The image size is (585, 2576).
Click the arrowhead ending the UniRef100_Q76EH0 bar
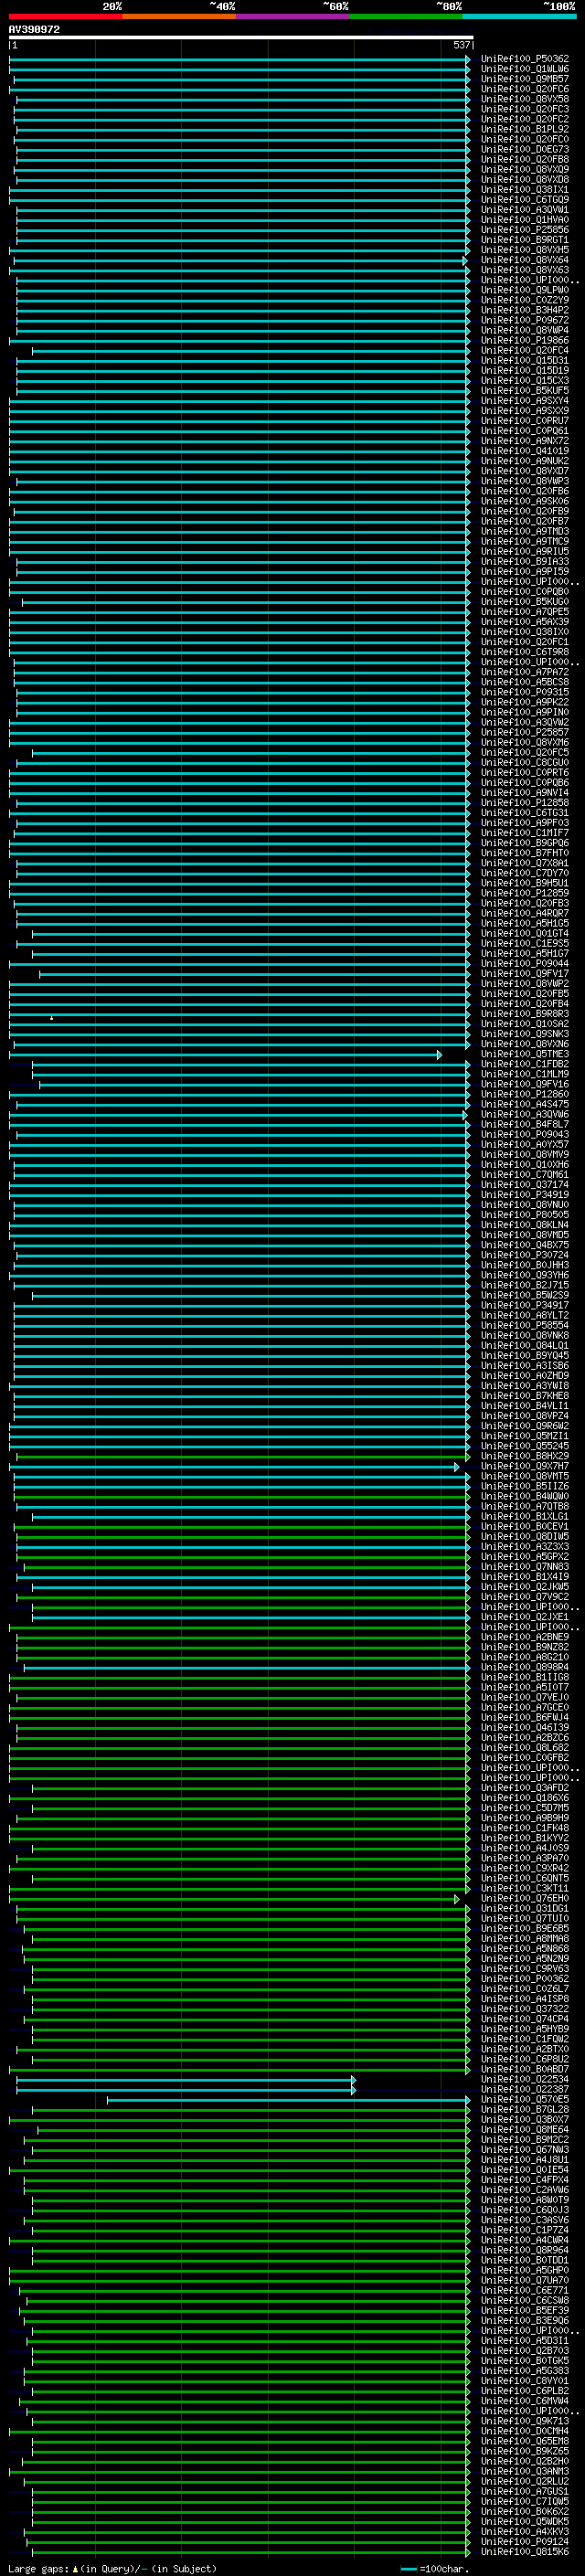click(x=456, y=1898)
